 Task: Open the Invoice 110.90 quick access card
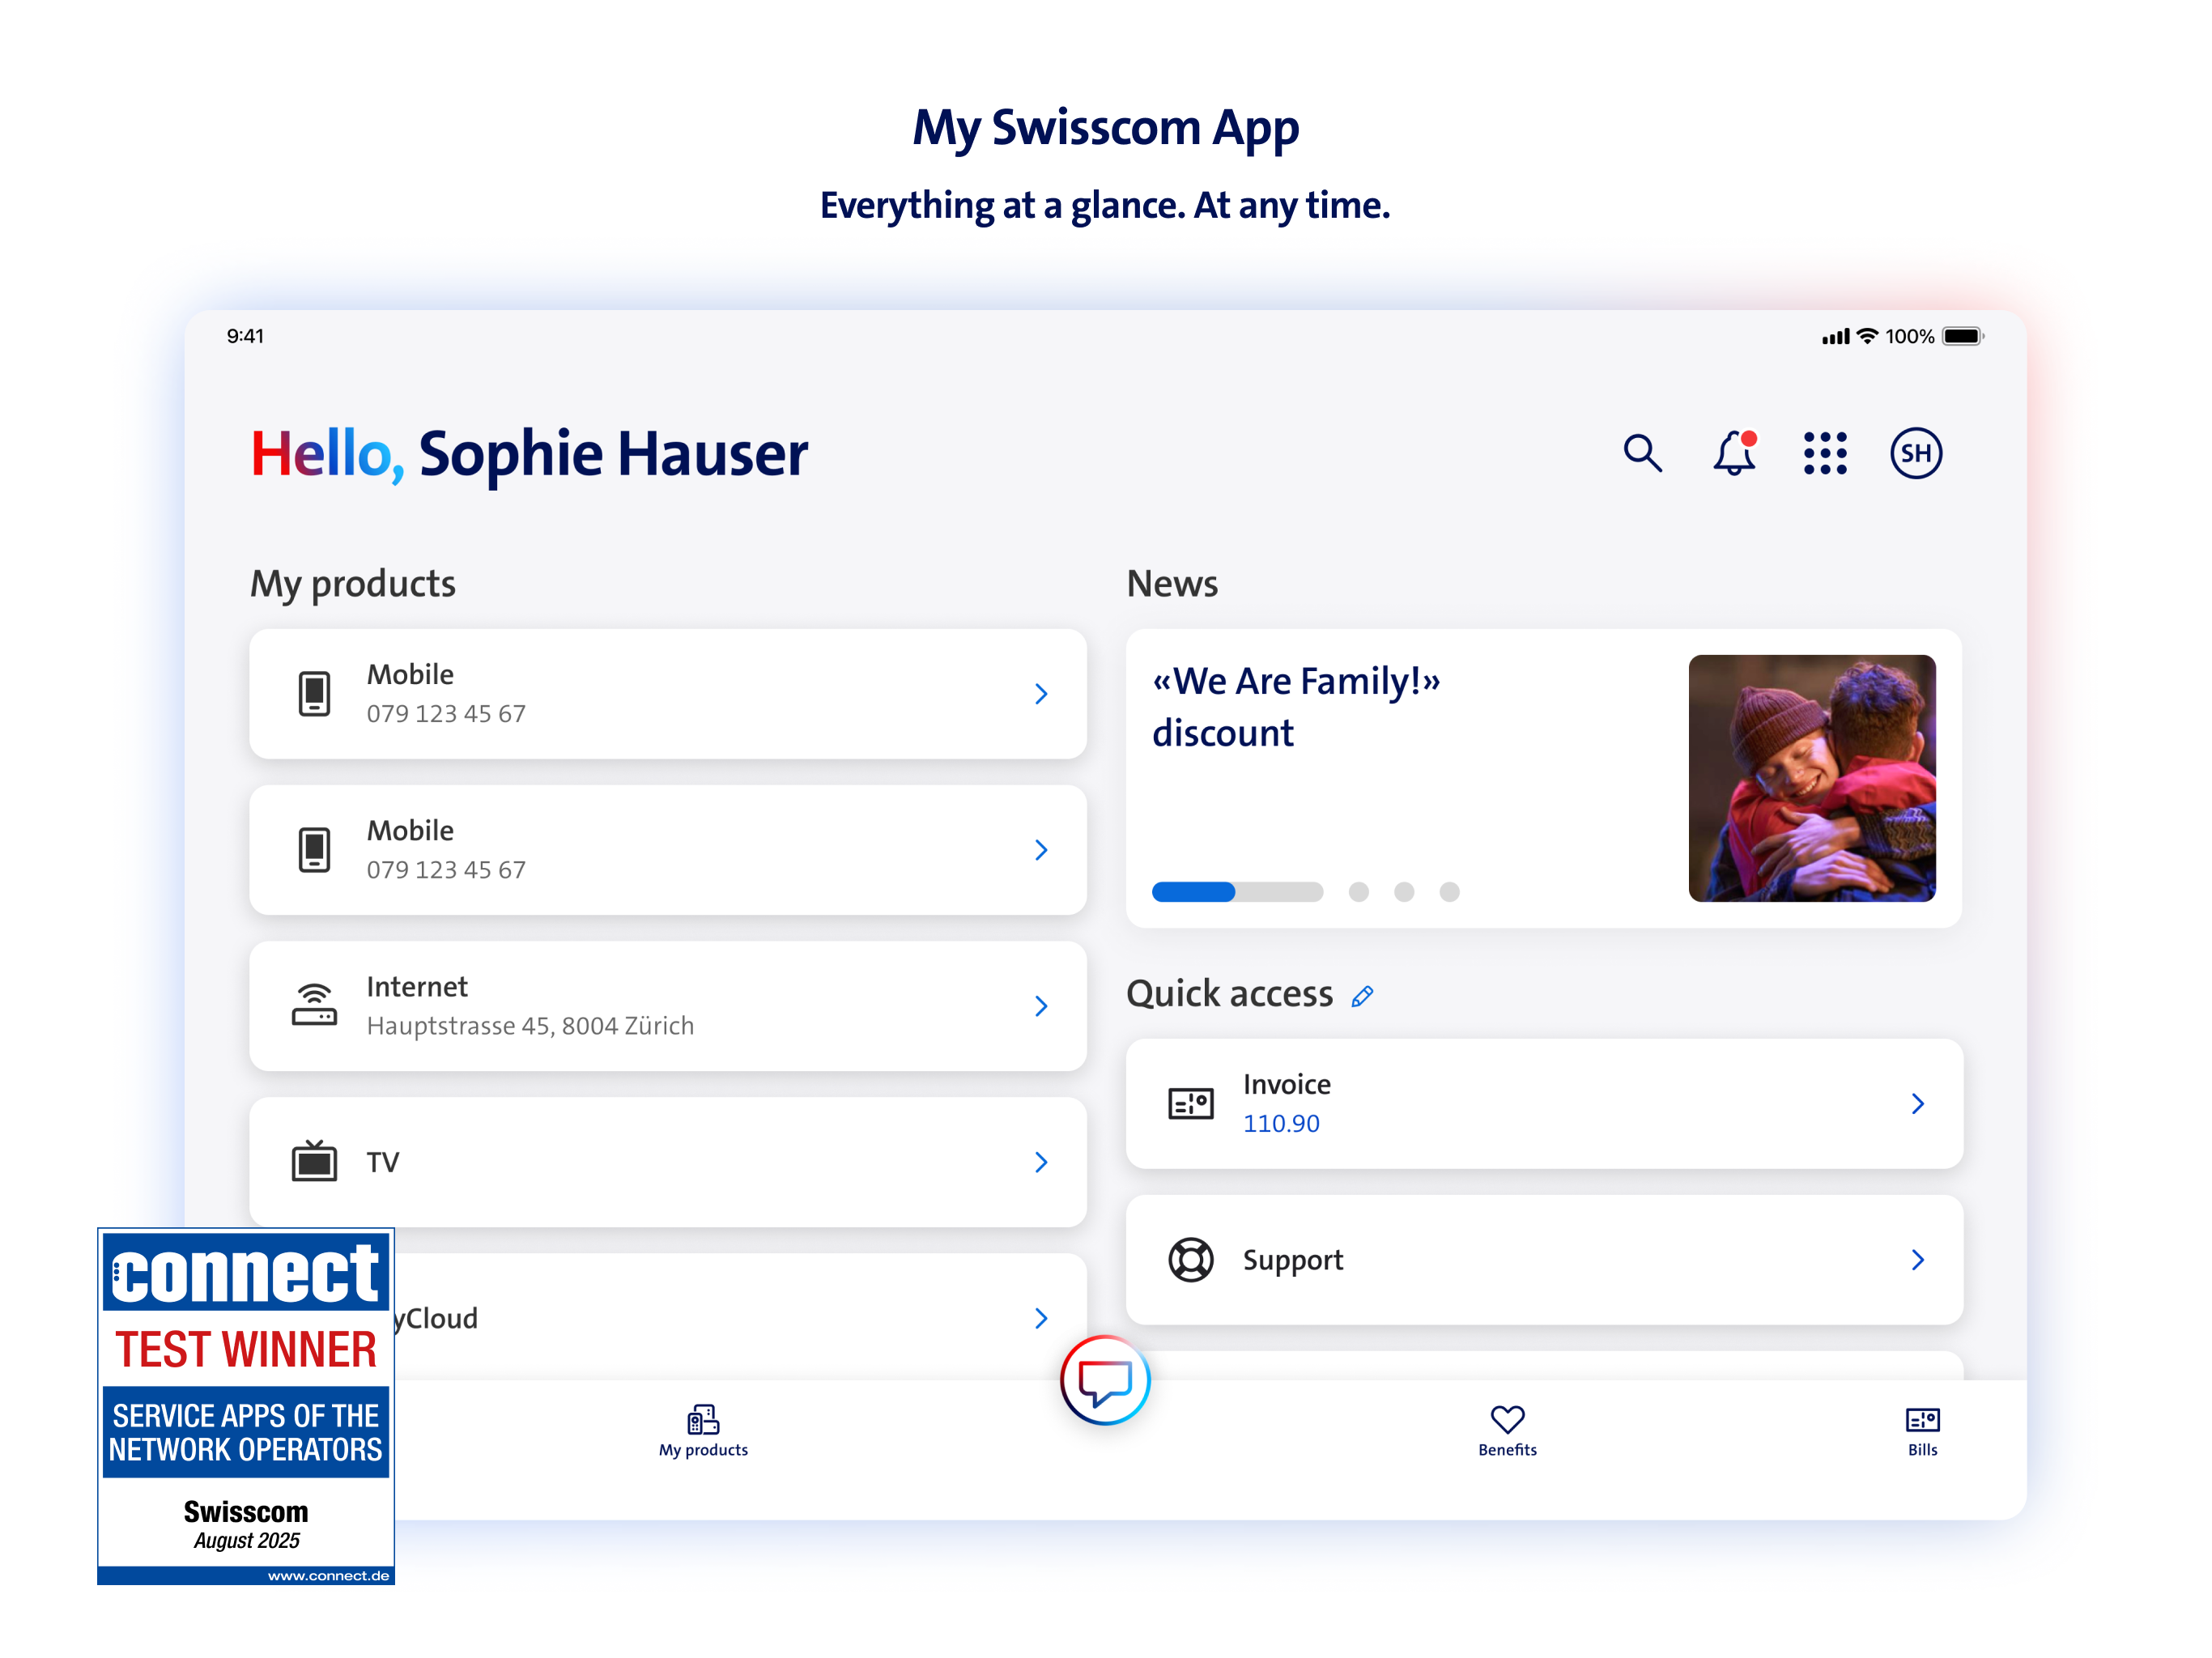pyautogui.click(x=1545, y=1103)
